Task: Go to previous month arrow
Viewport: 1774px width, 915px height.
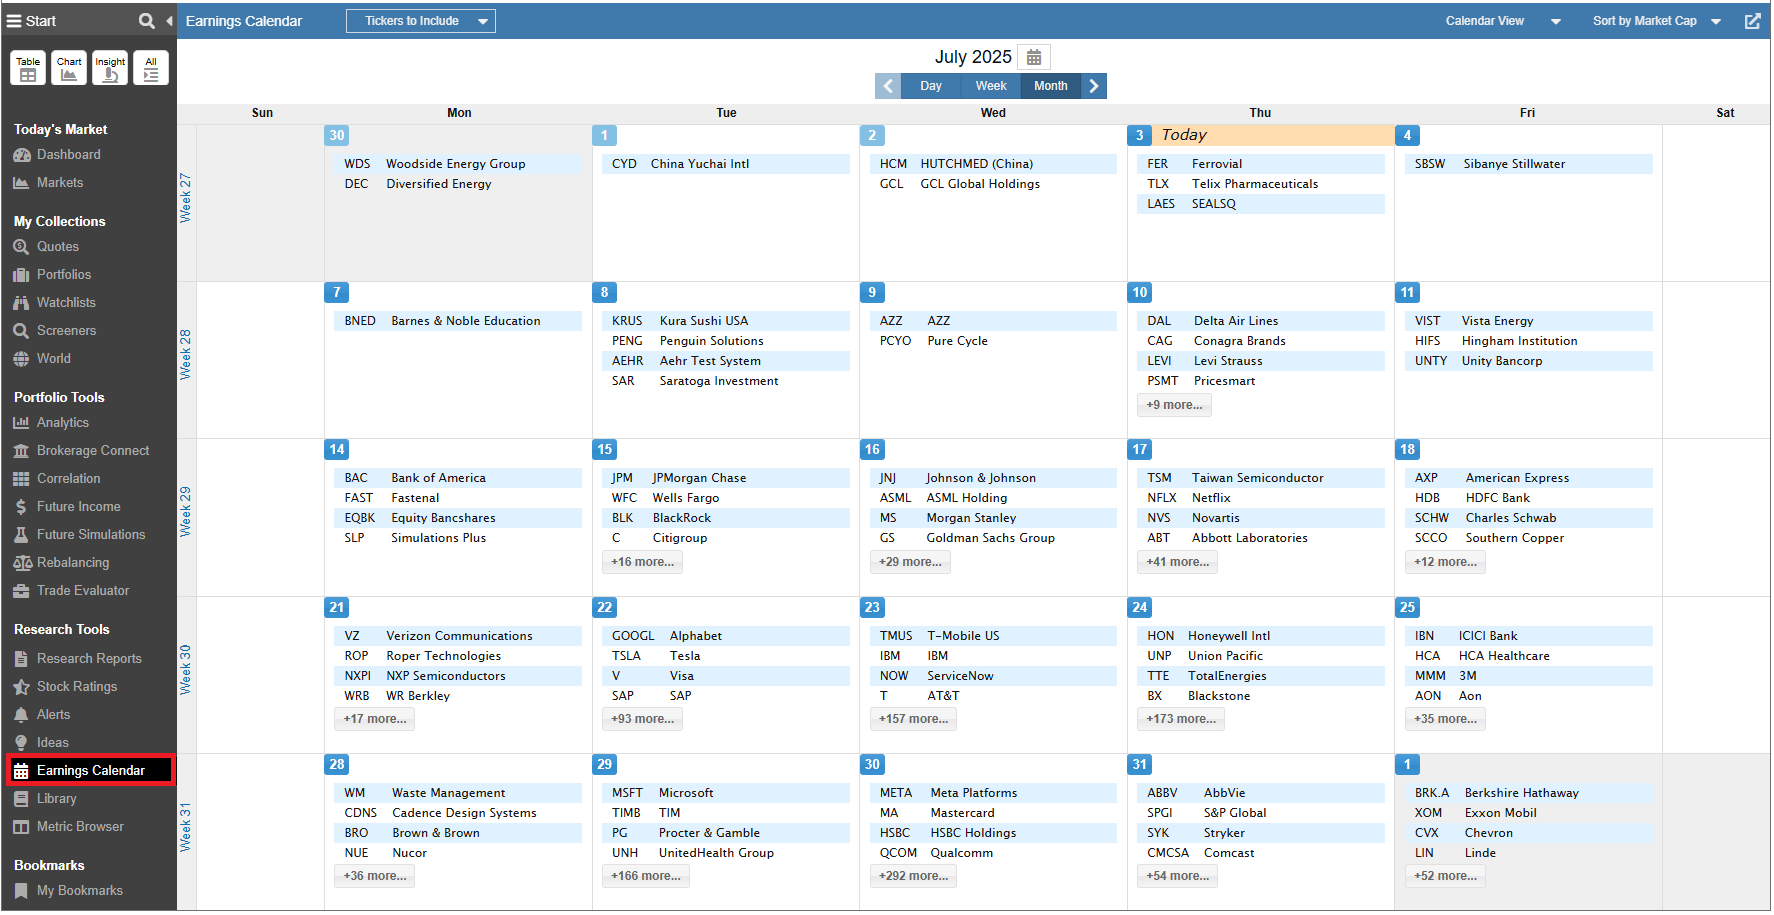Action: pos(887,86)
